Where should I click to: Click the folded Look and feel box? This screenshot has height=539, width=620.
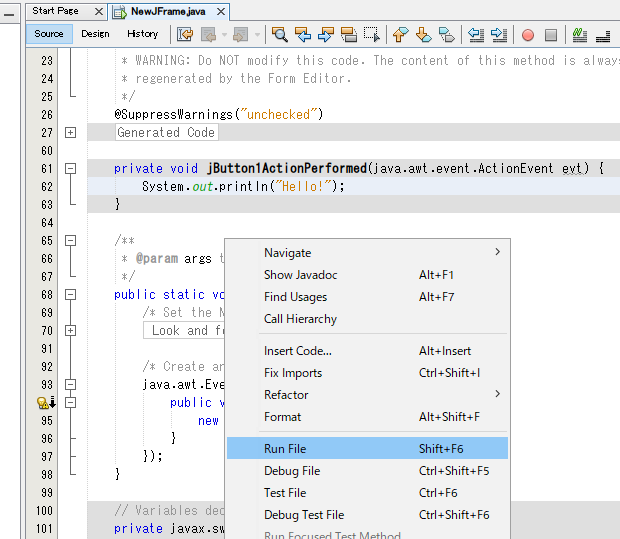[184, 330]
